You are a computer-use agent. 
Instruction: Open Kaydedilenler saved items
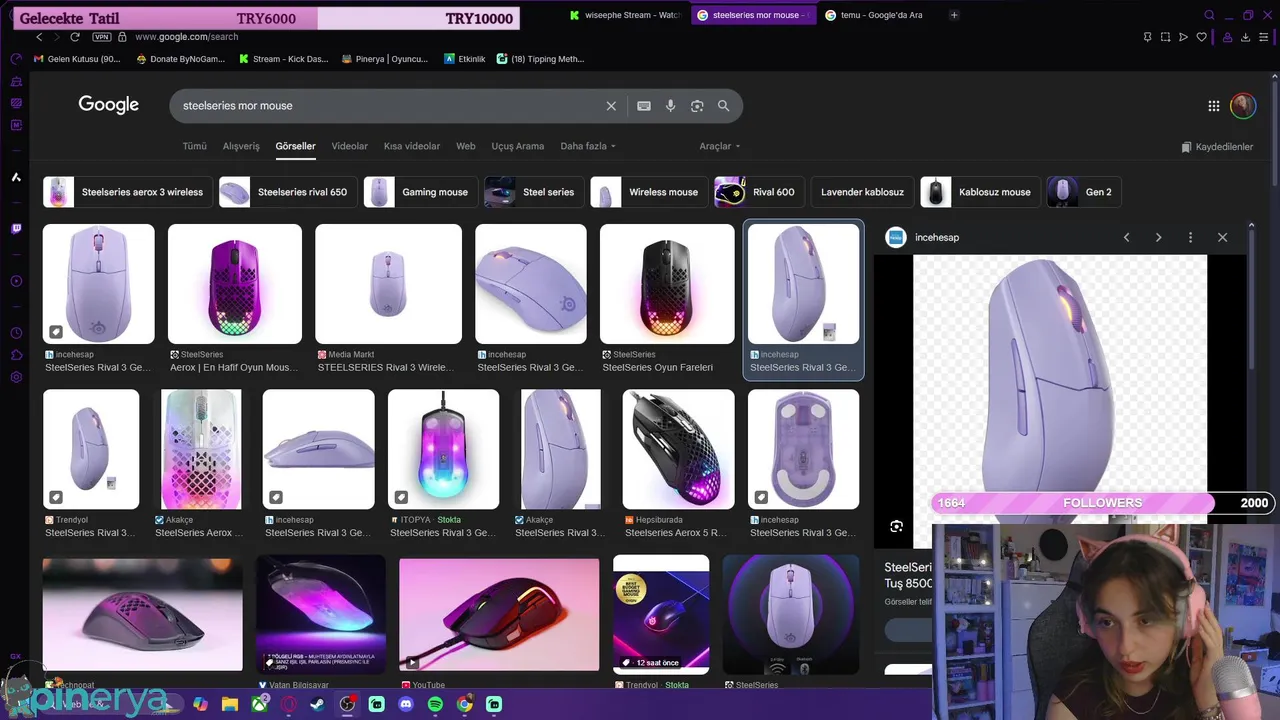1217,147
